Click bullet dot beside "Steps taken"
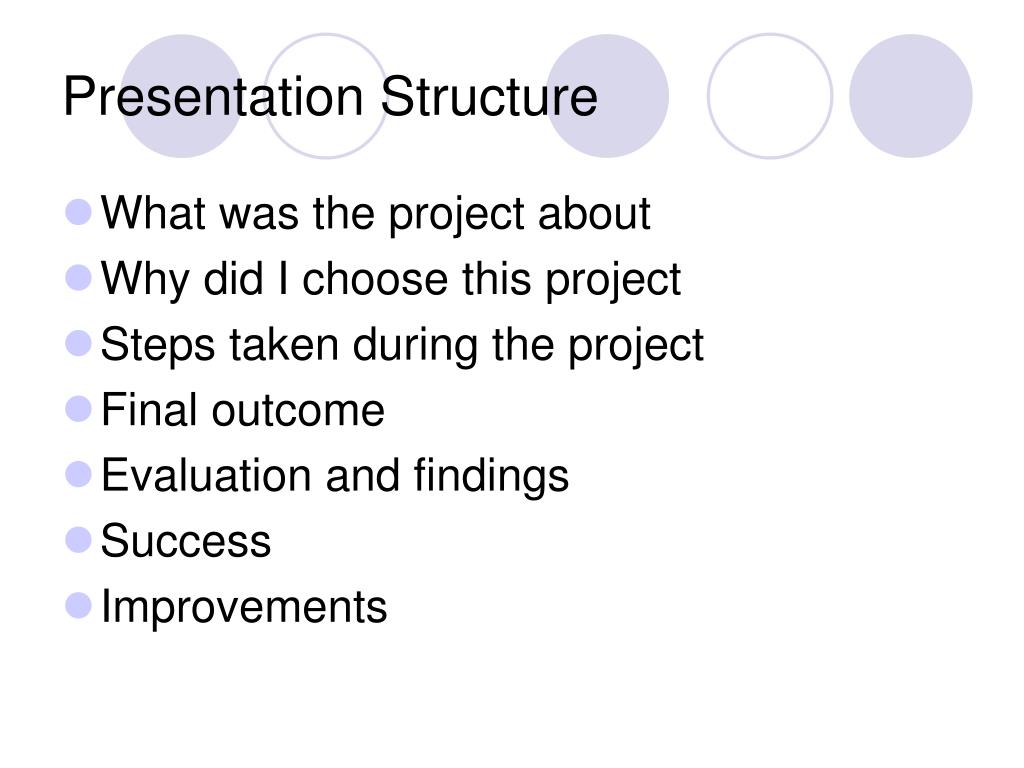Viewport: 1024px width, 768px height. point(78,344)
